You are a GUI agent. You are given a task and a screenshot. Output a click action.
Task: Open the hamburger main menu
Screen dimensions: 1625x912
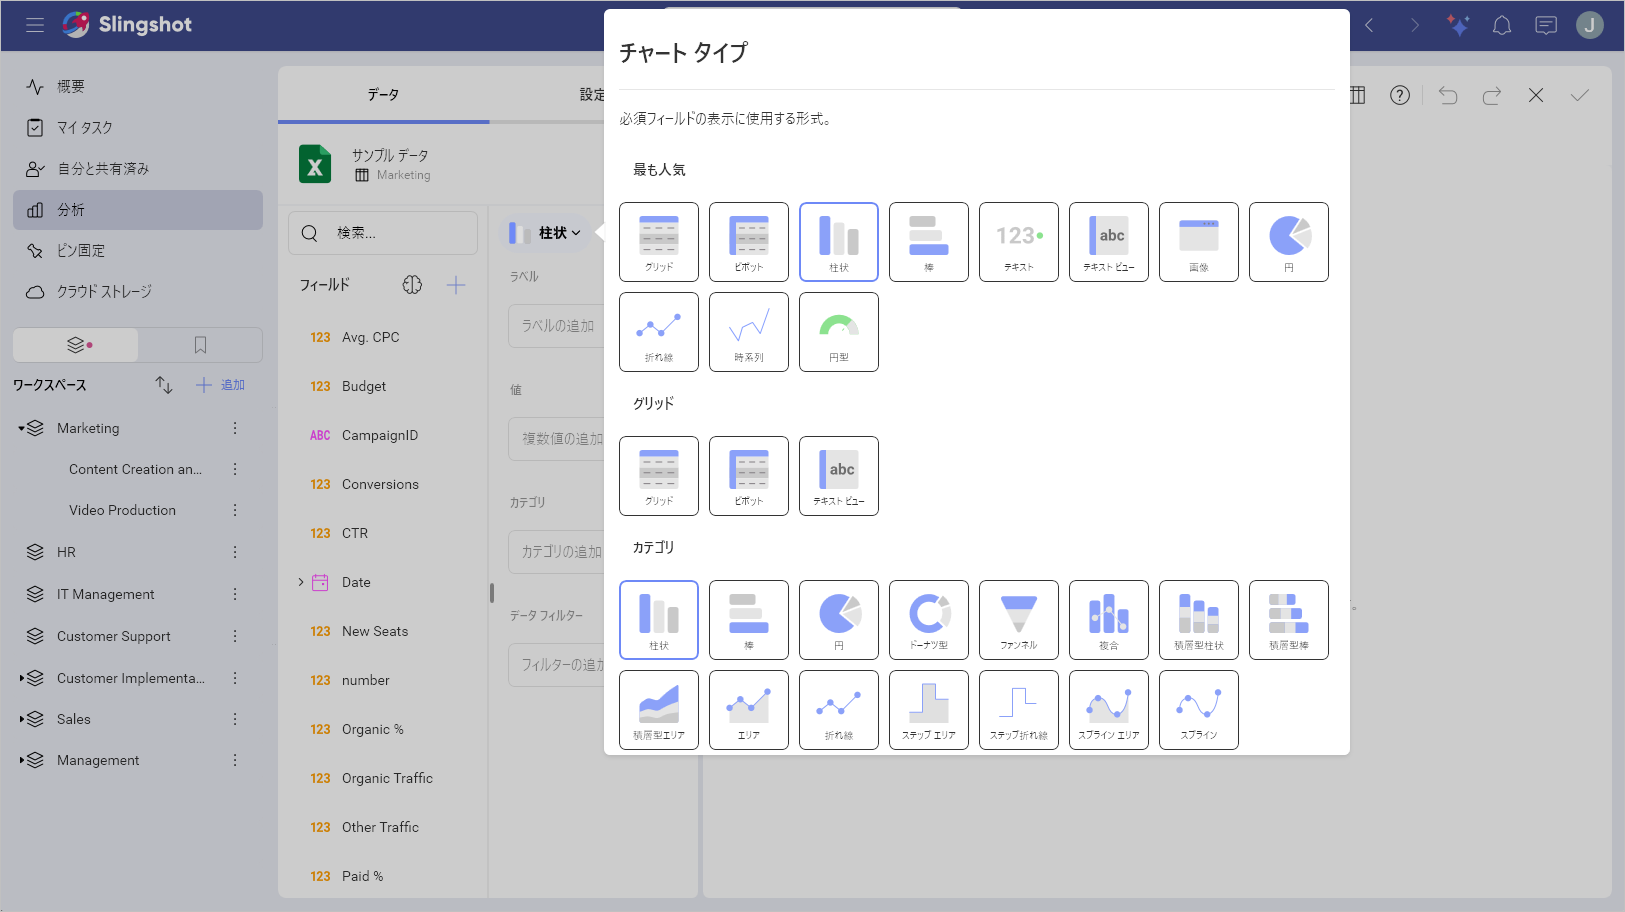(35, 25)
